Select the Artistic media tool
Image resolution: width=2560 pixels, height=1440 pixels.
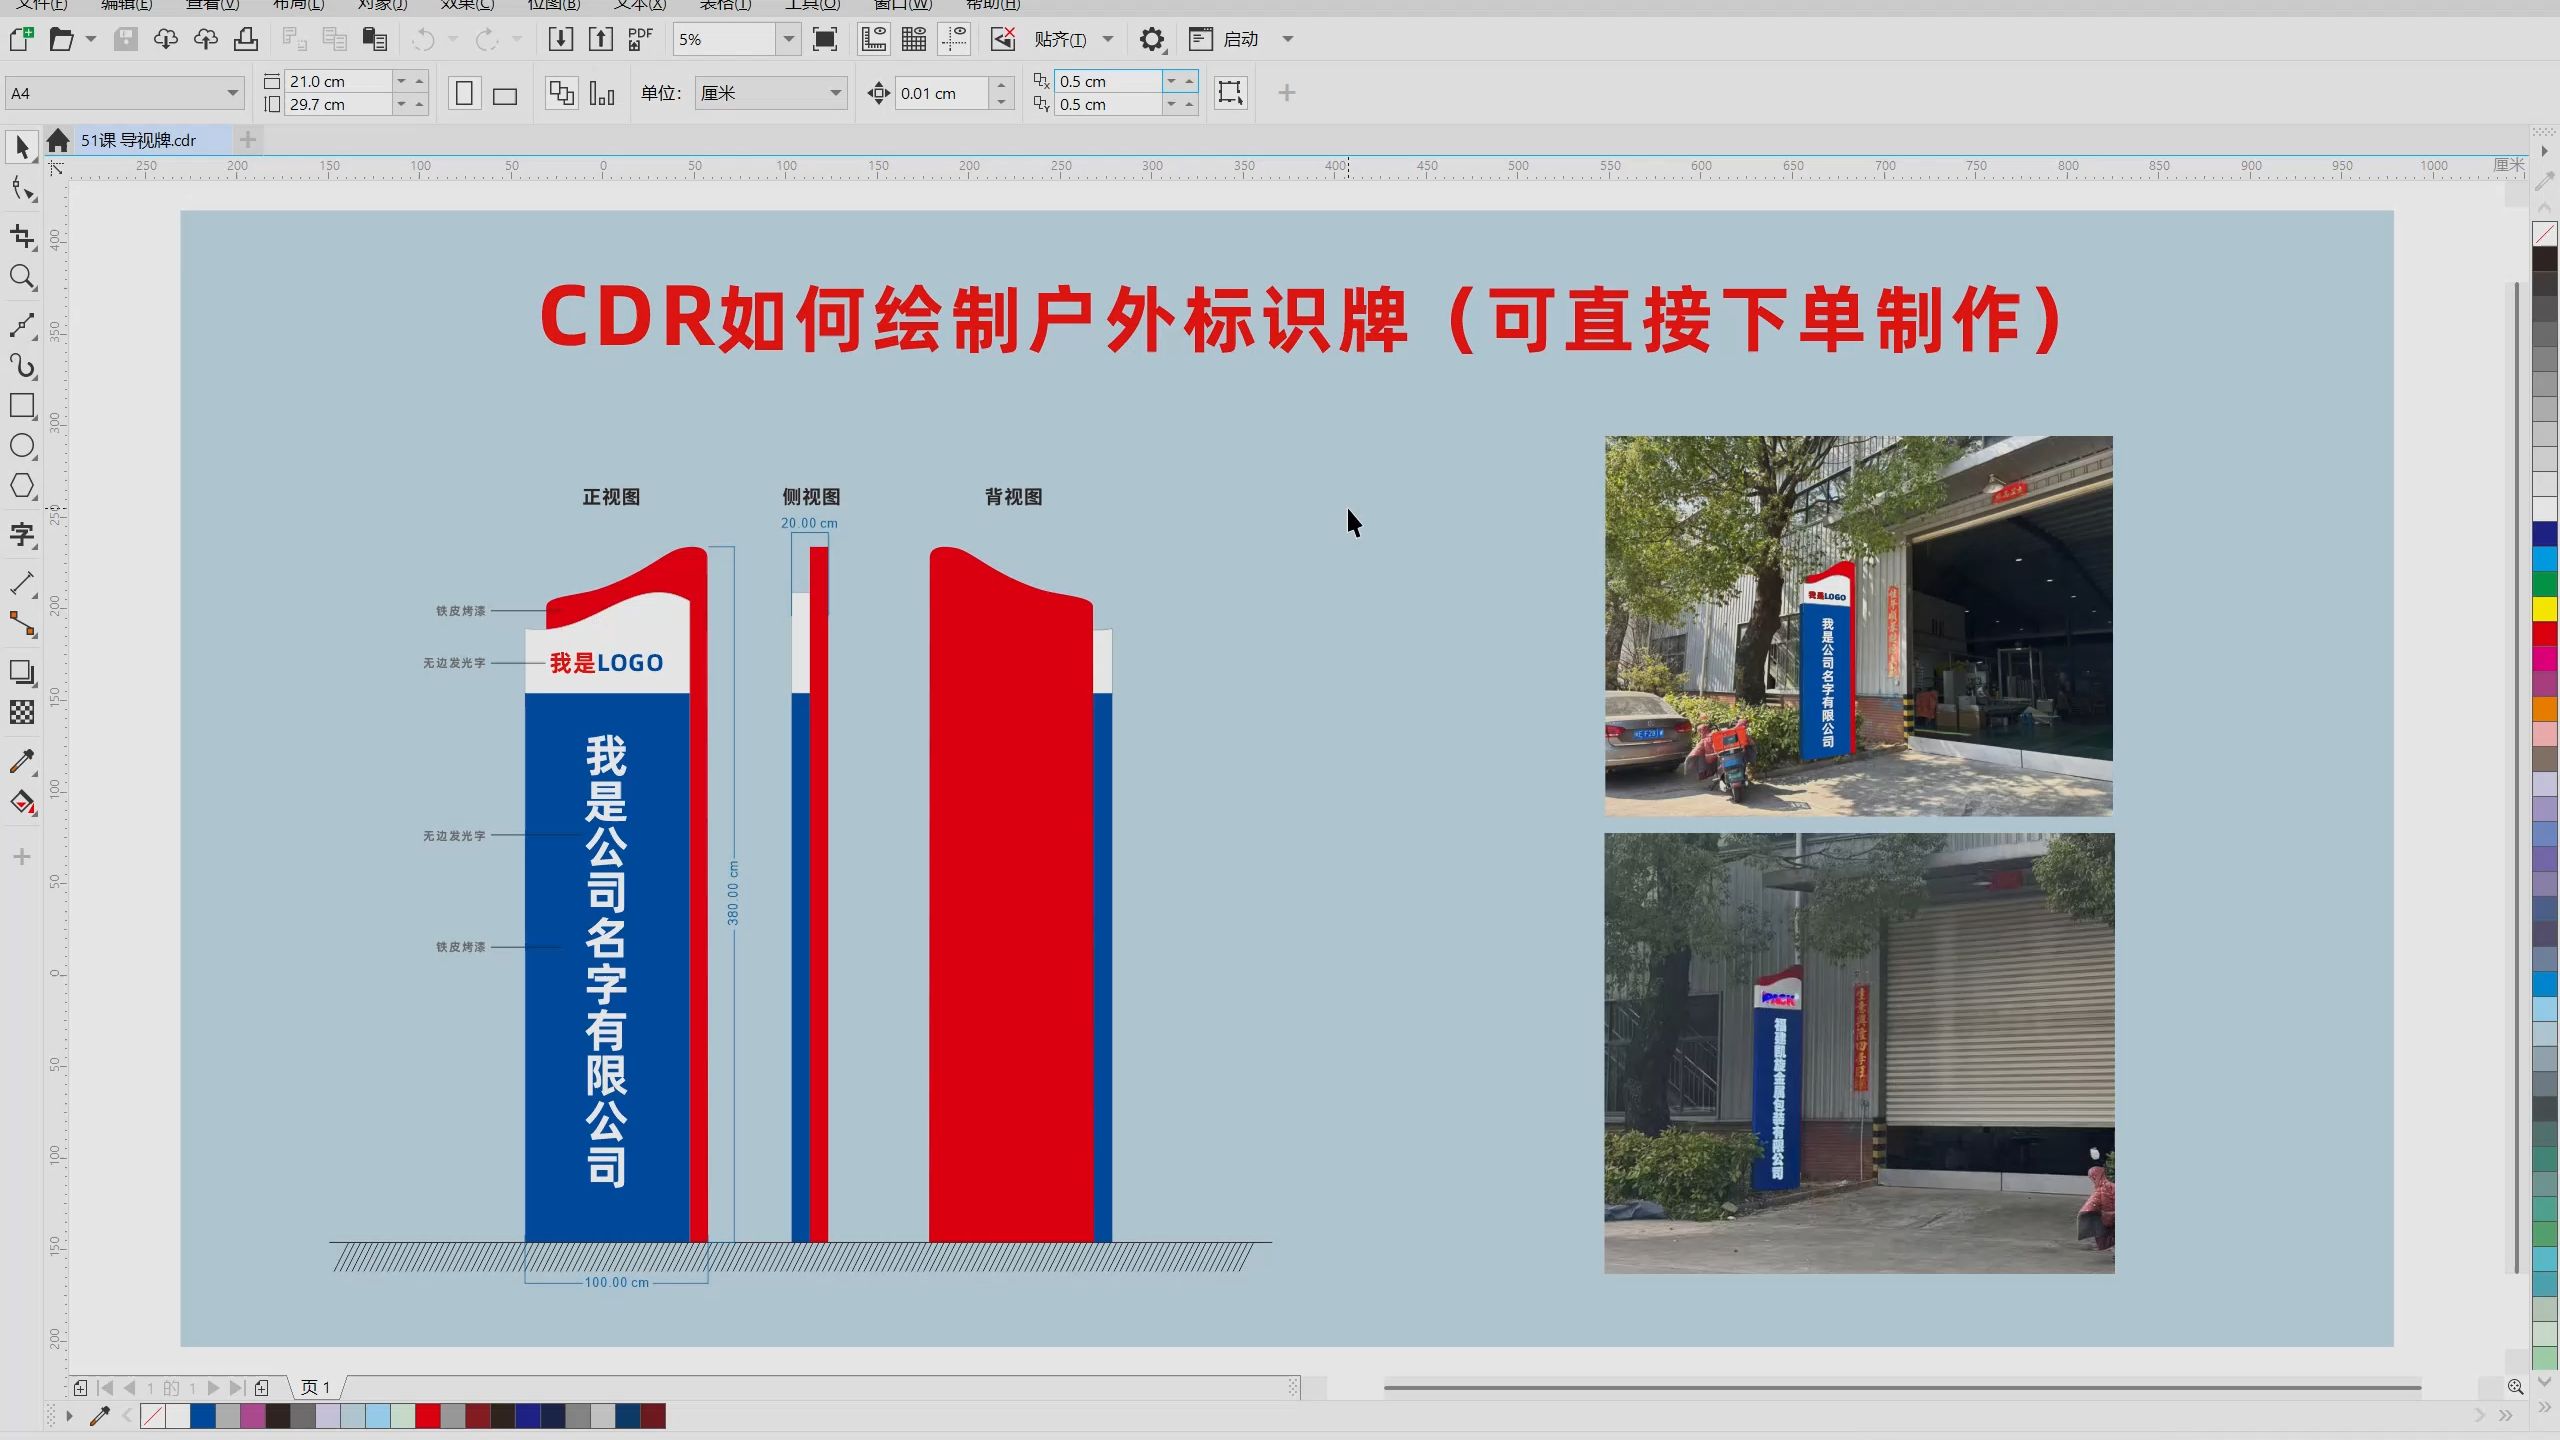[22, 366]
